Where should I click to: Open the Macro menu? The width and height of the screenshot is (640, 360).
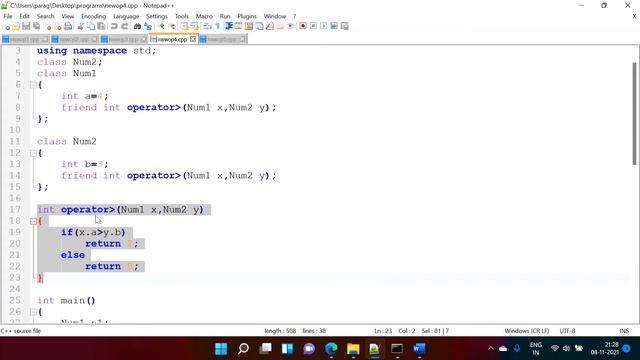point(204,16)
